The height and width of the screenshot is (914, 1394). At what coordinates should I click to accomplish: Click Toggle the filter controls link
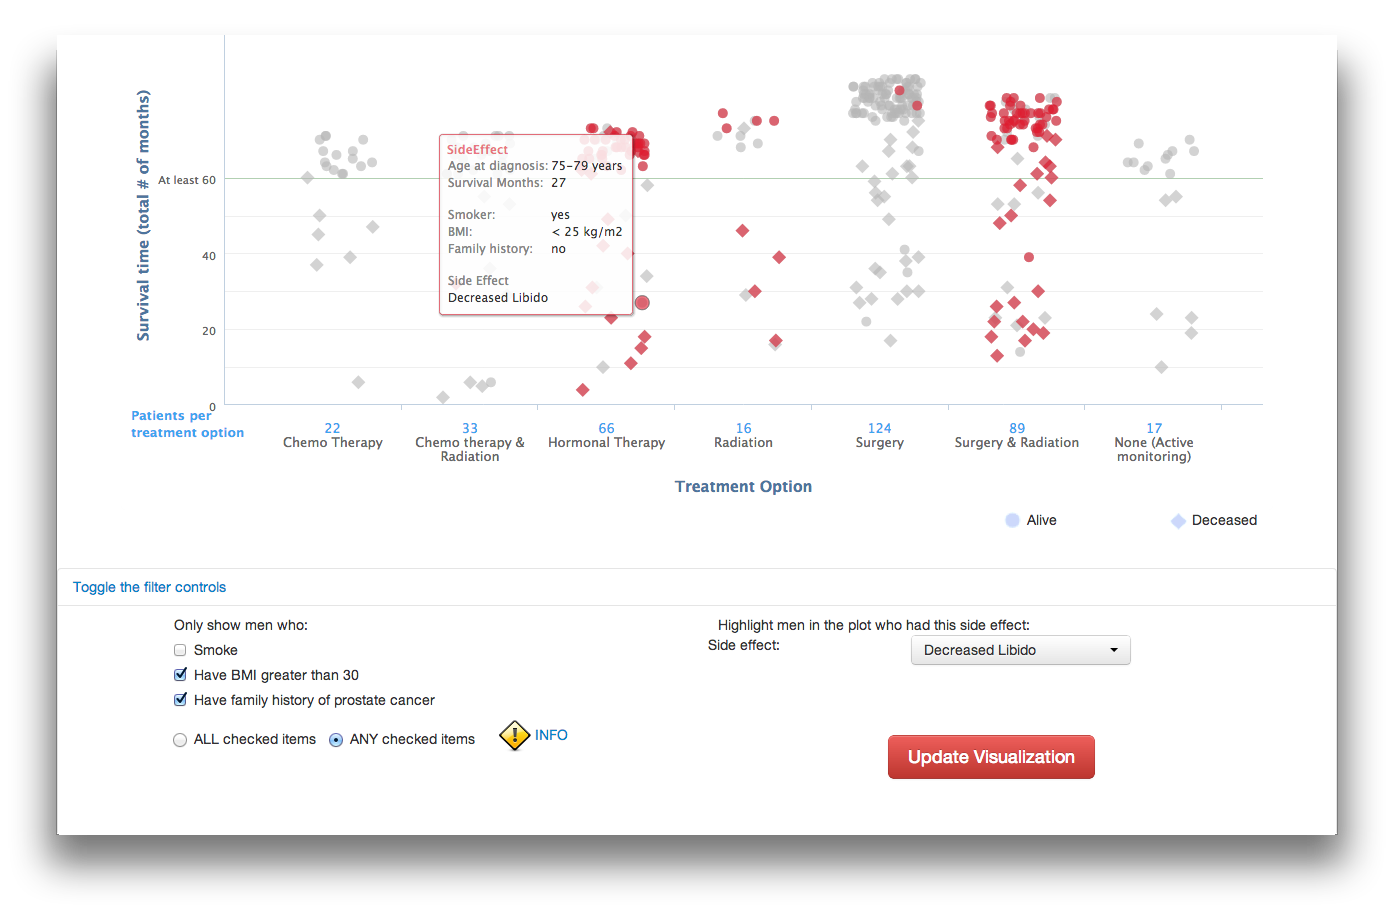click(149, 587)
